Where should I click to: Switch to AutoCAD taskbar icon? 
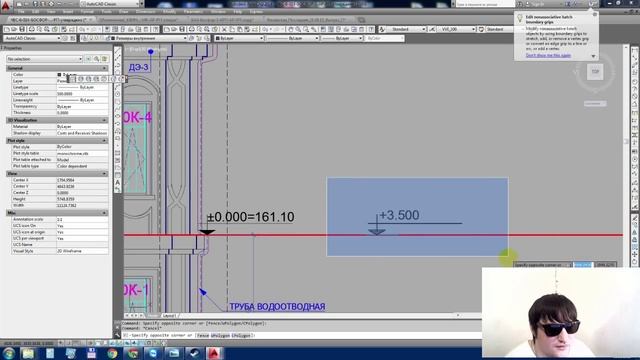point(214,353)
